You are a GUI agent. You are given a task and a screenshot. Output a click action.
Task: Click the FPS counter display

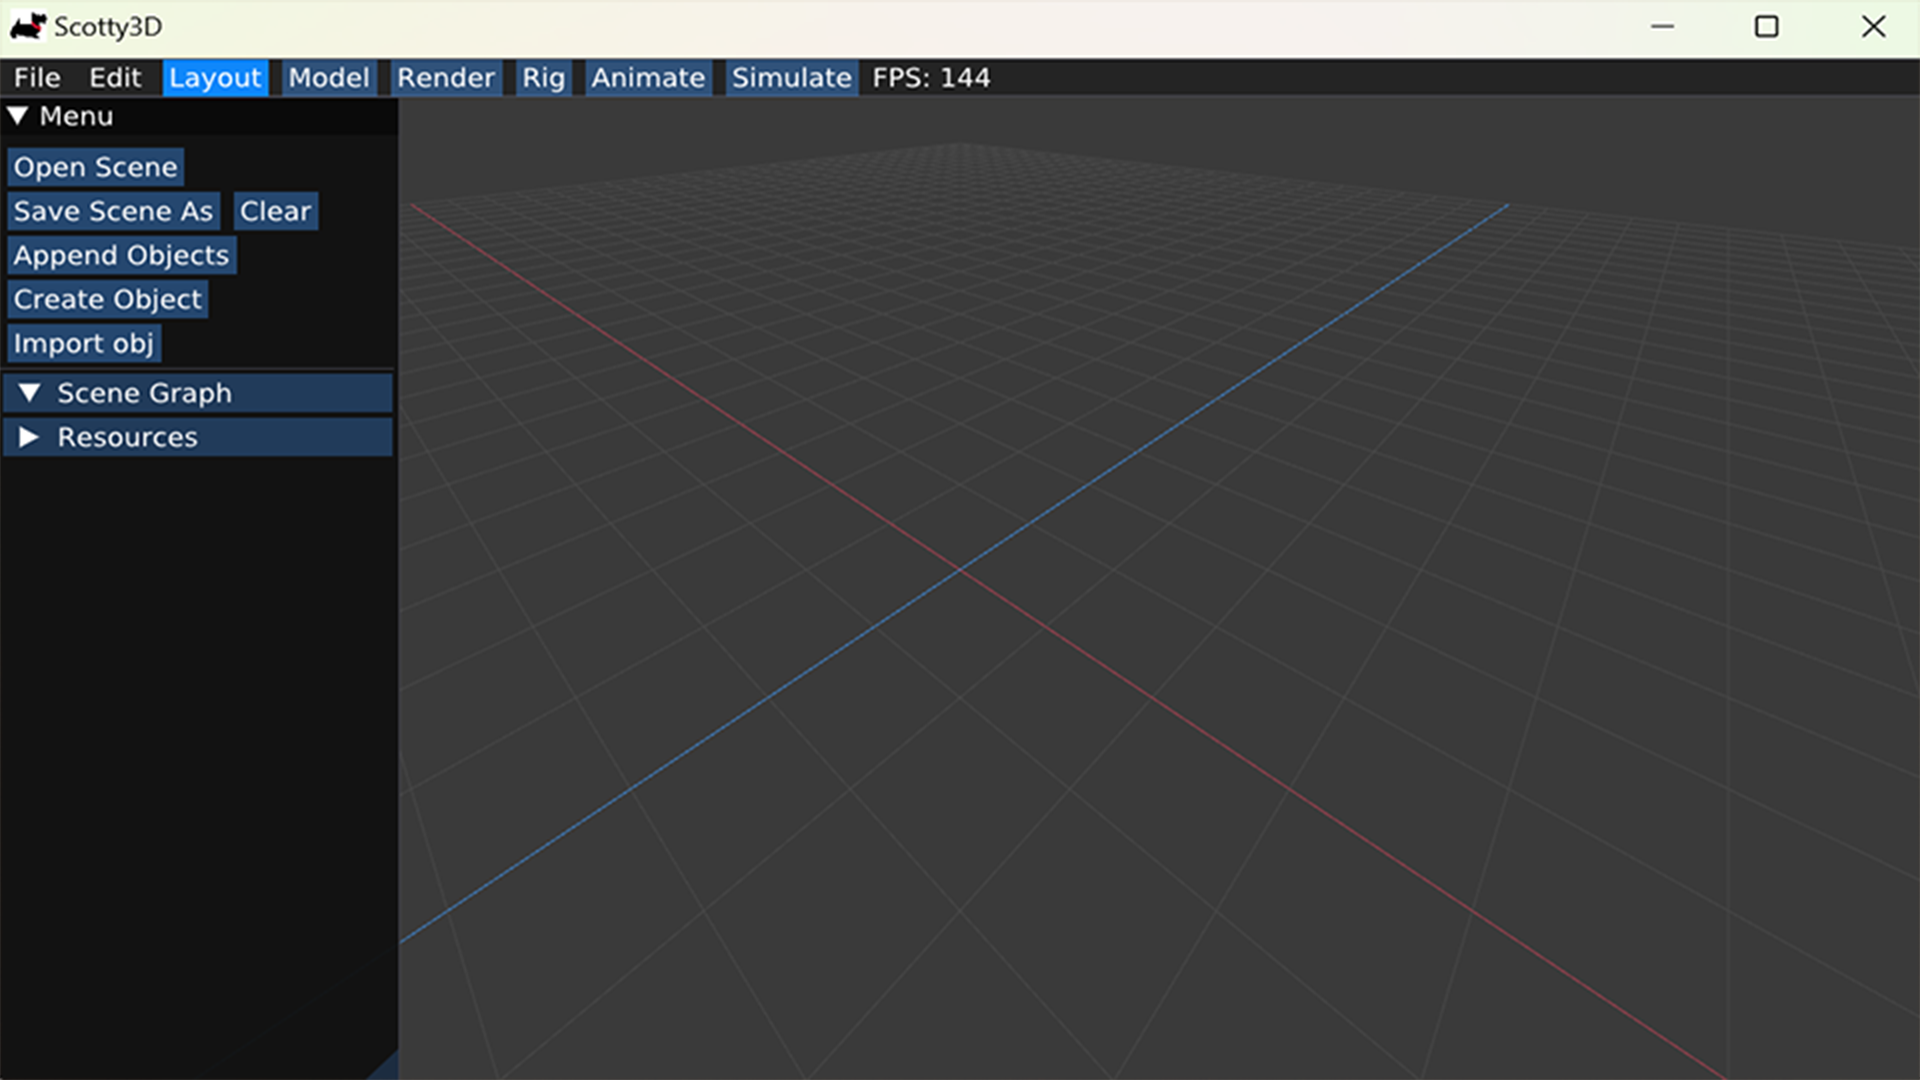tap(931, 77)
